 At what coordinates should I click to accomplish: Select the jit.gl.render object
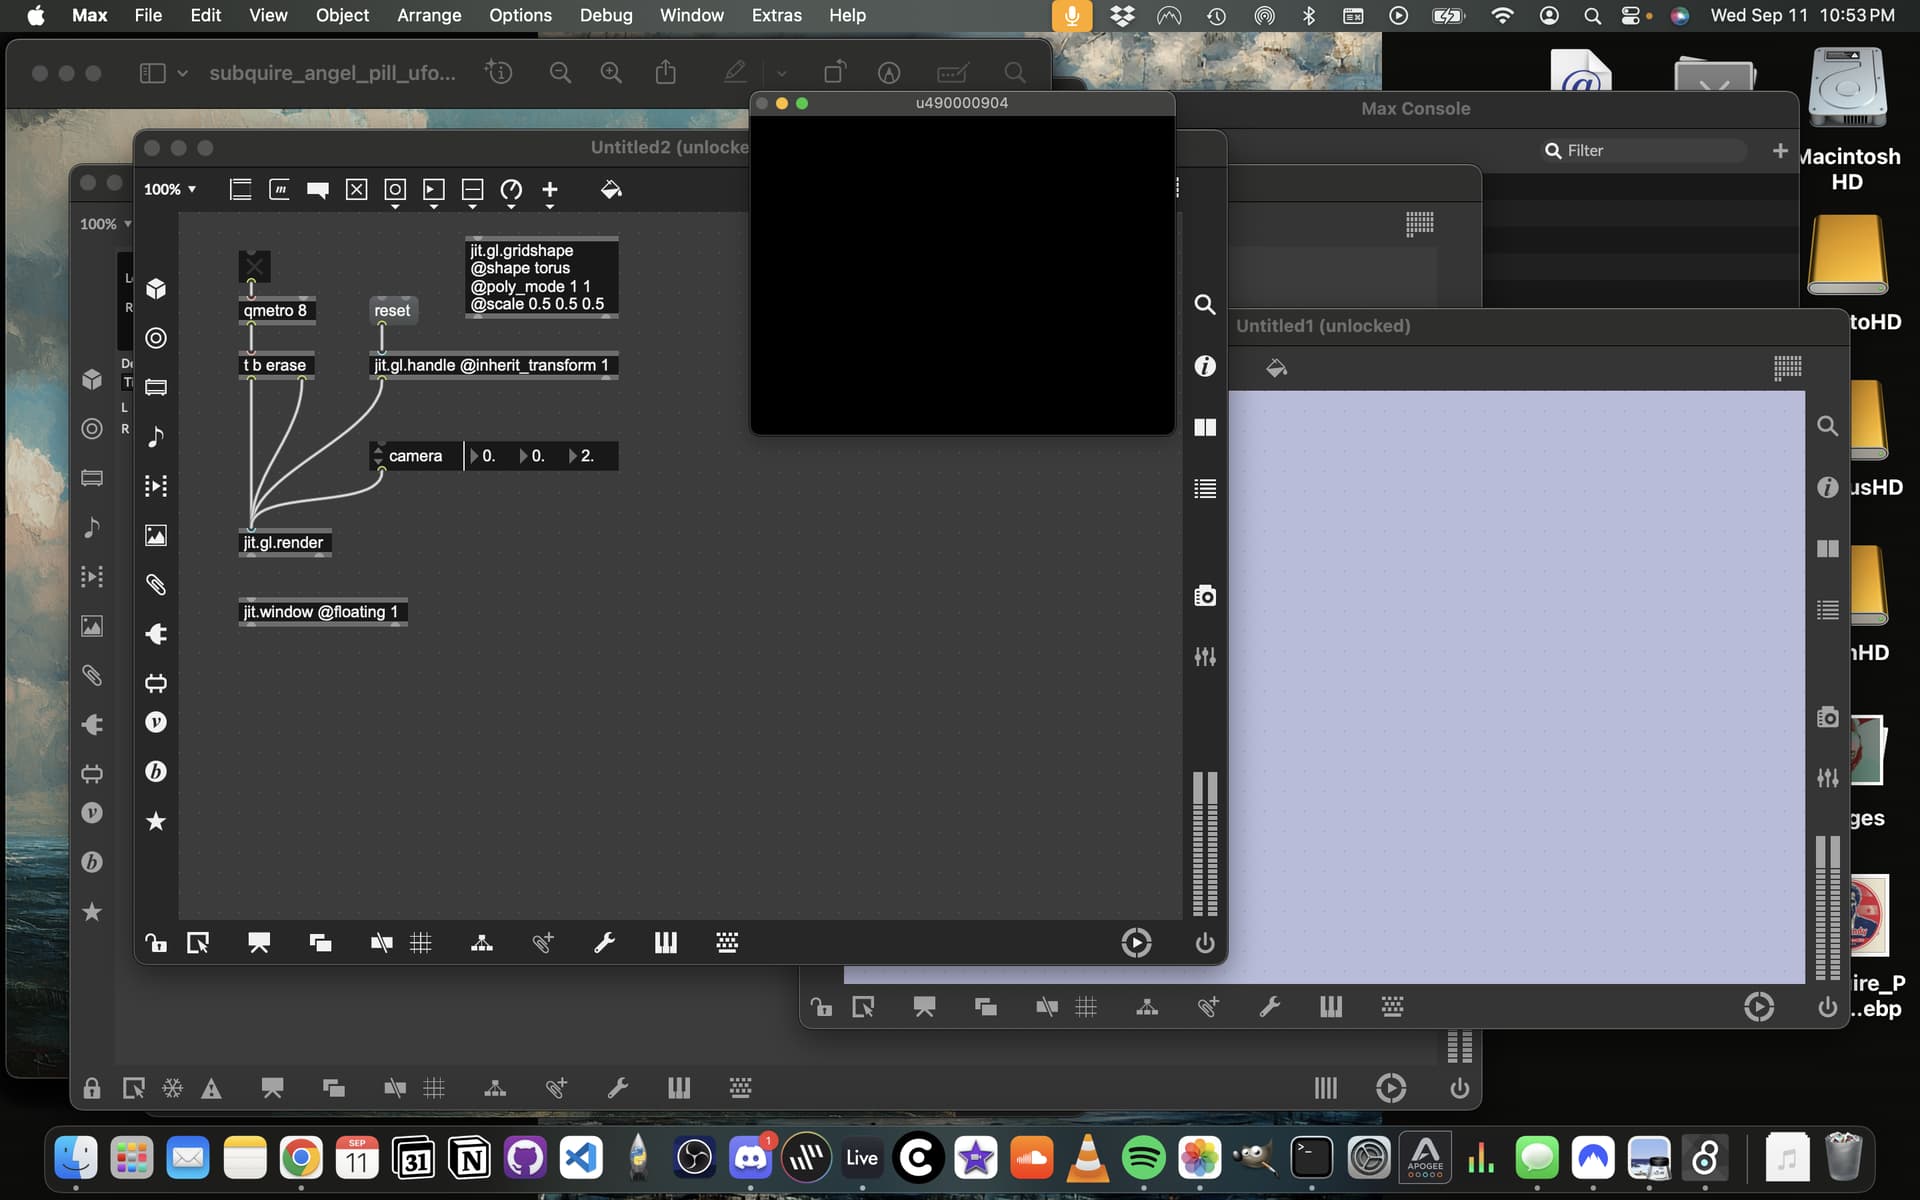tap(284, 543)
